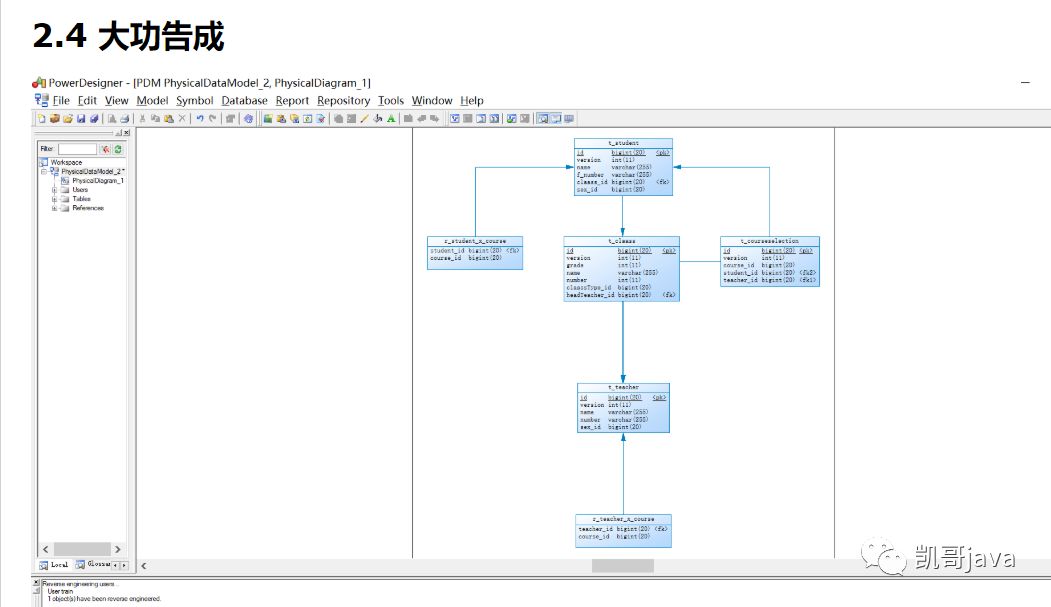
Task: Select the r_student_x_course table
Action: 475,253
